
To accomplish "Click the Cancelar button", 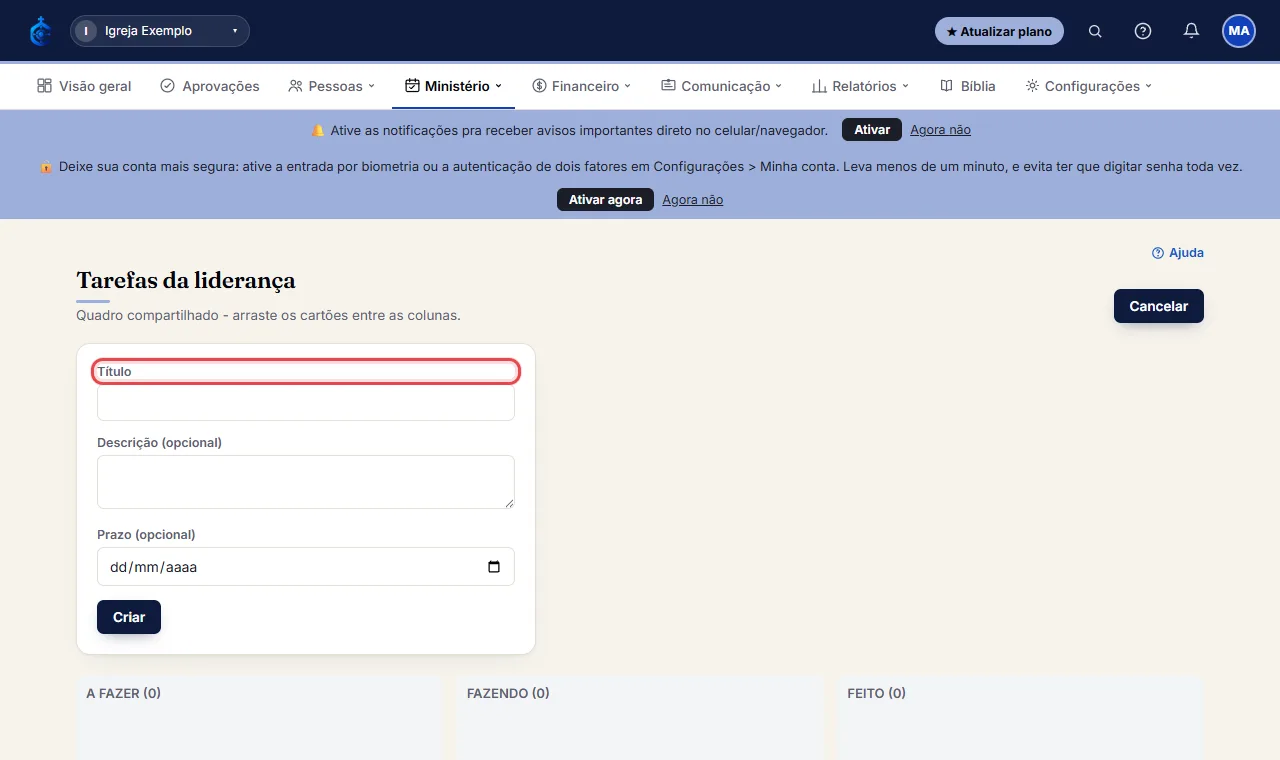I will (1159, 306).
